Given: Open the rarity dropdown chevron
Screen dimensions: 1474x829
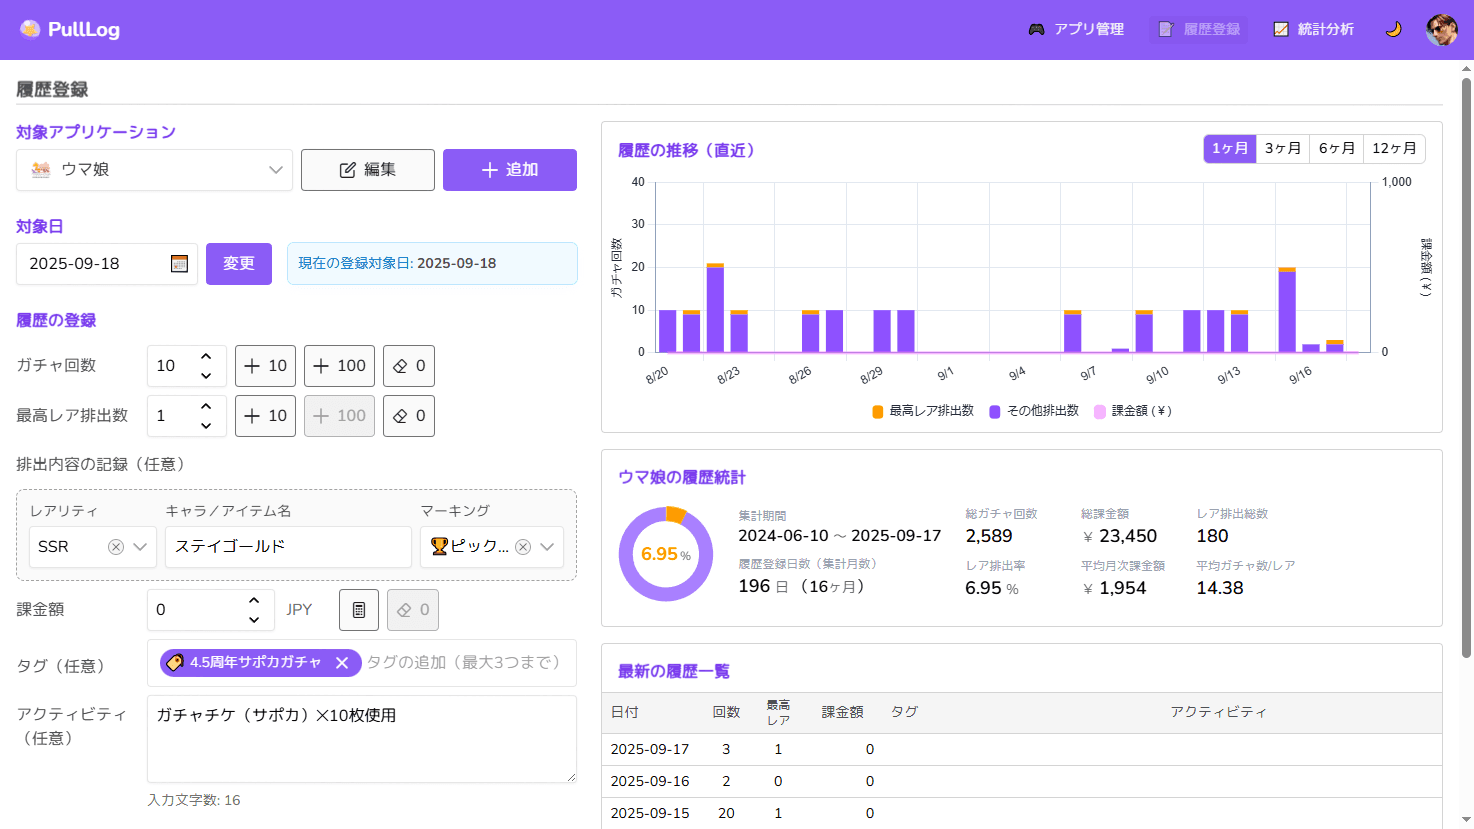Looking at the screenshot, I should click(x=140, y=547).
